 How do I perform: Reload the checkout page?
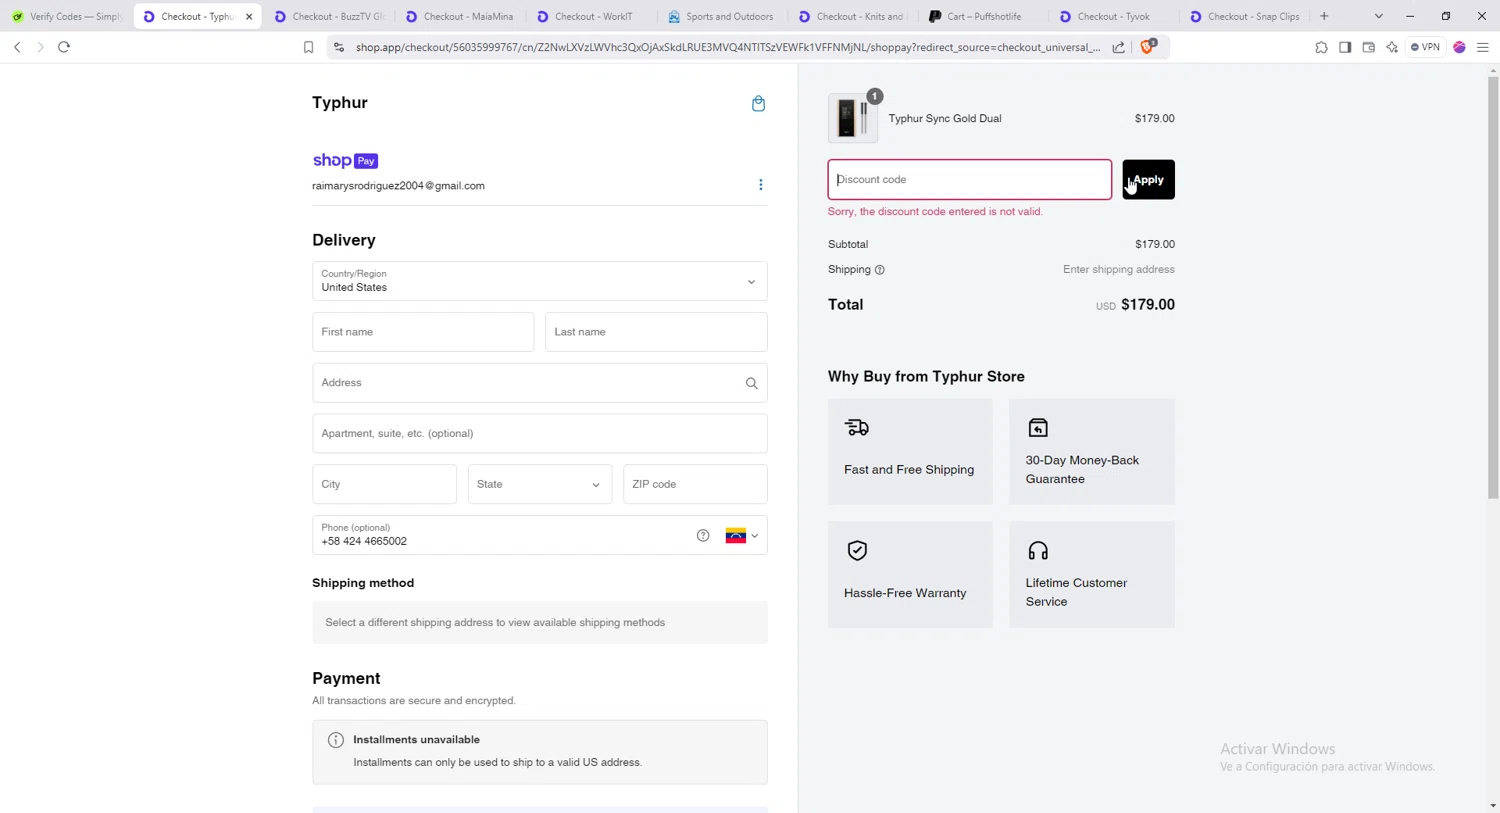coord(64,47)
